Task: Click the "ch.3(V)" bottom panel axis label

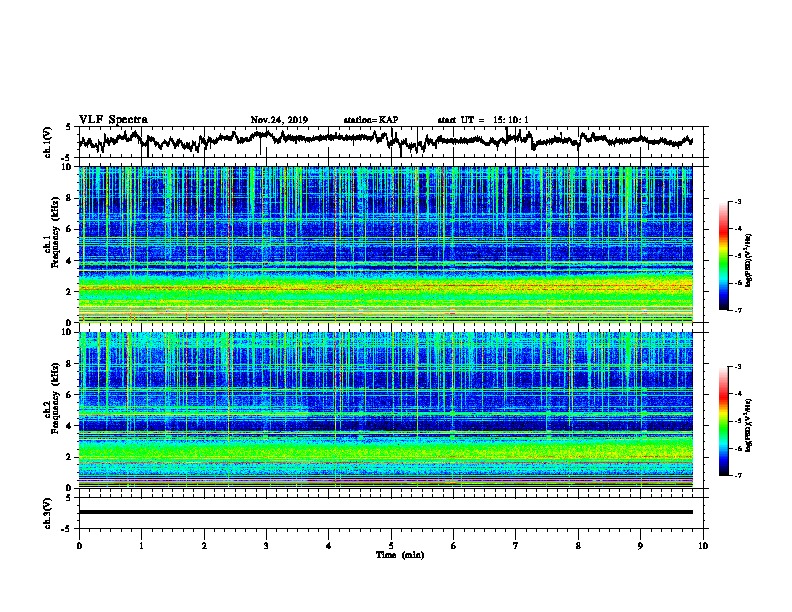Action: 47,513
